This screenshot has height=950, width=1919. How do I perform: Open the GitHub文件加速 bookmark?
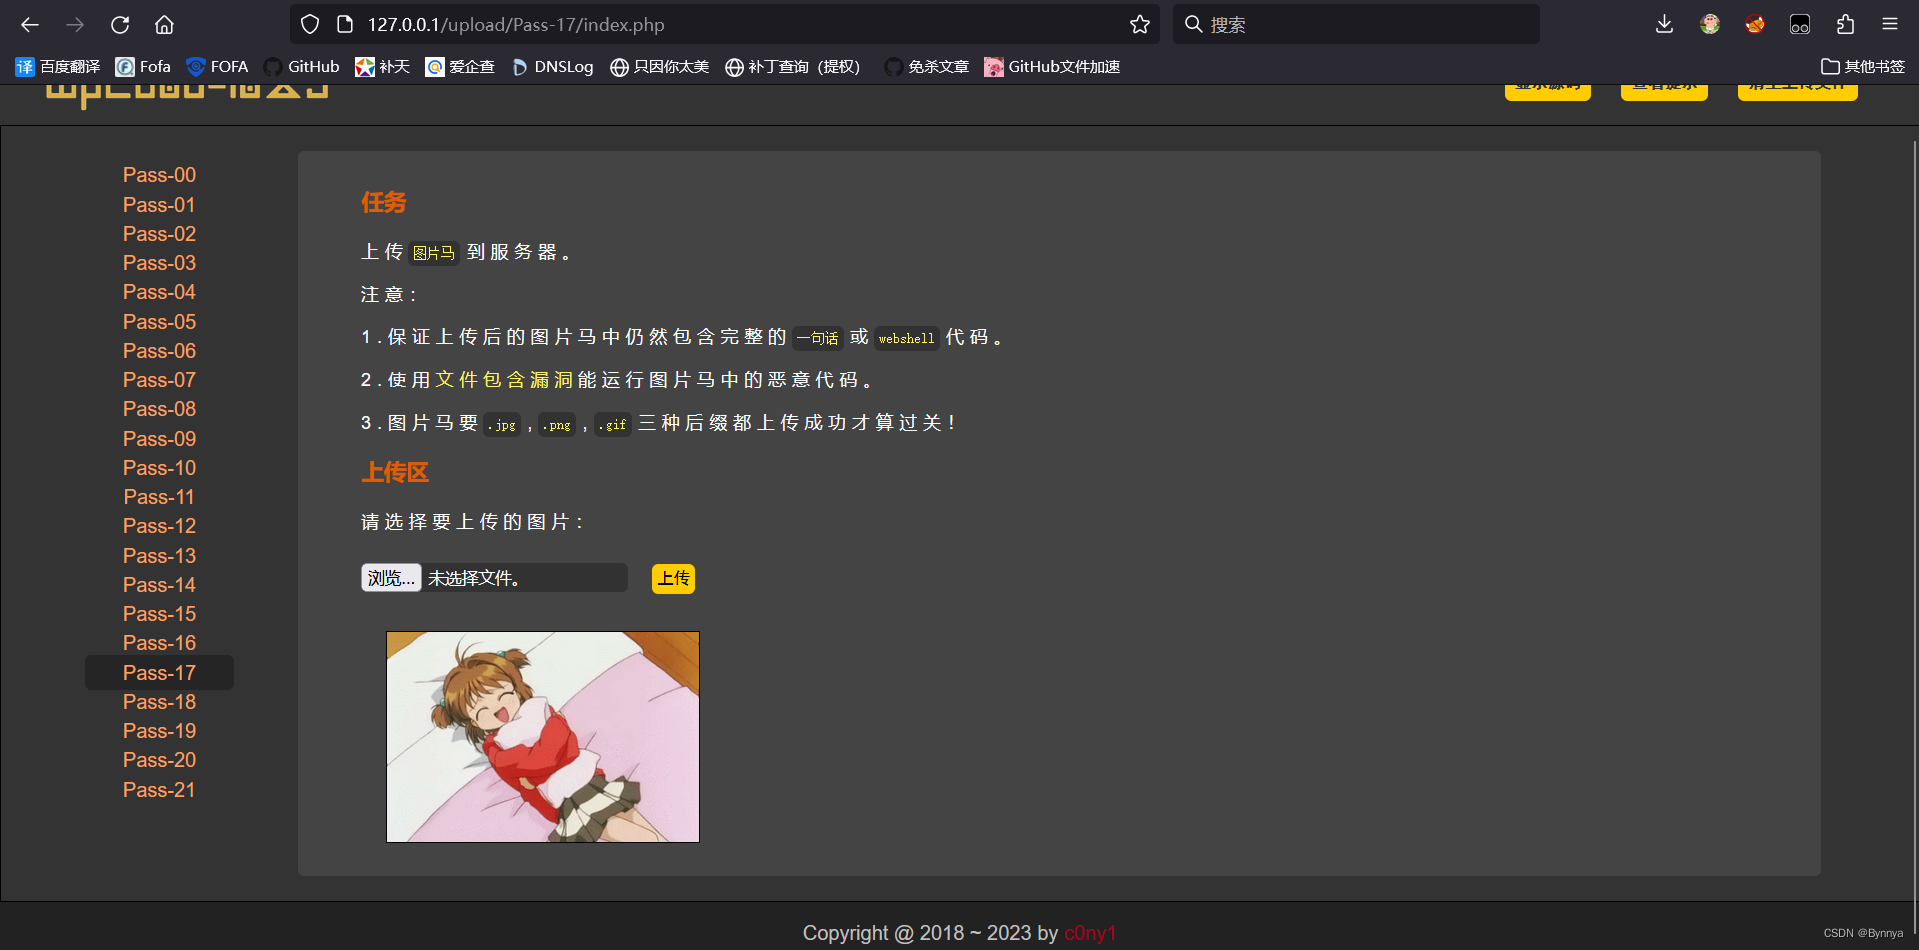pos(1052,67)
